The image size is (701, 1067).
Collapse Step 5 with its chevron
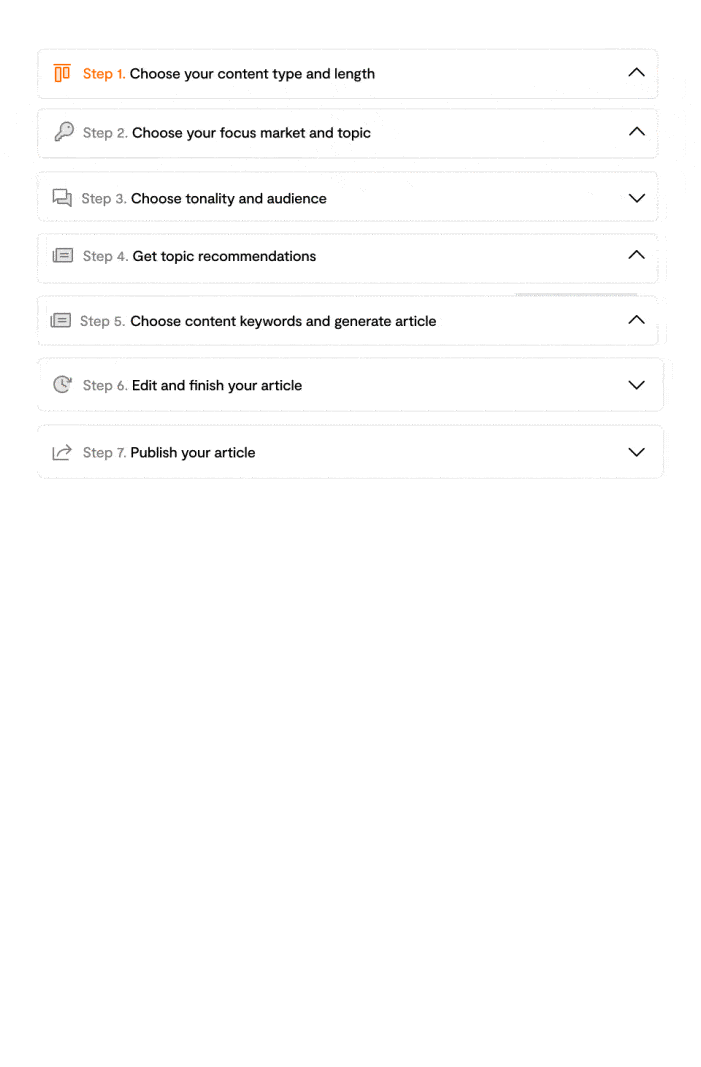636,320
